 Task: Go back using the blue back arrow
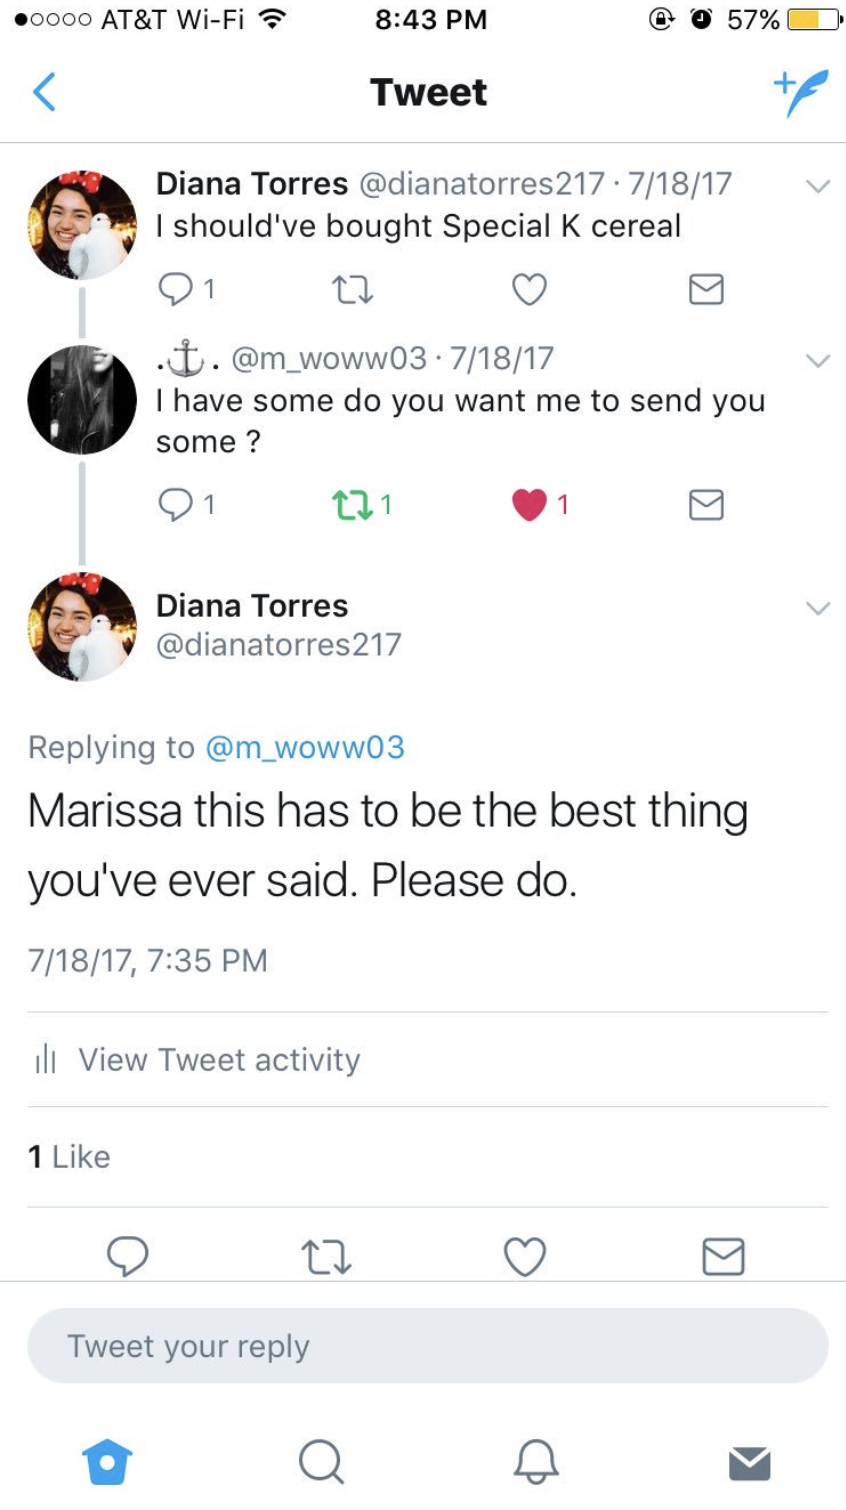click(x=44, y=92)
